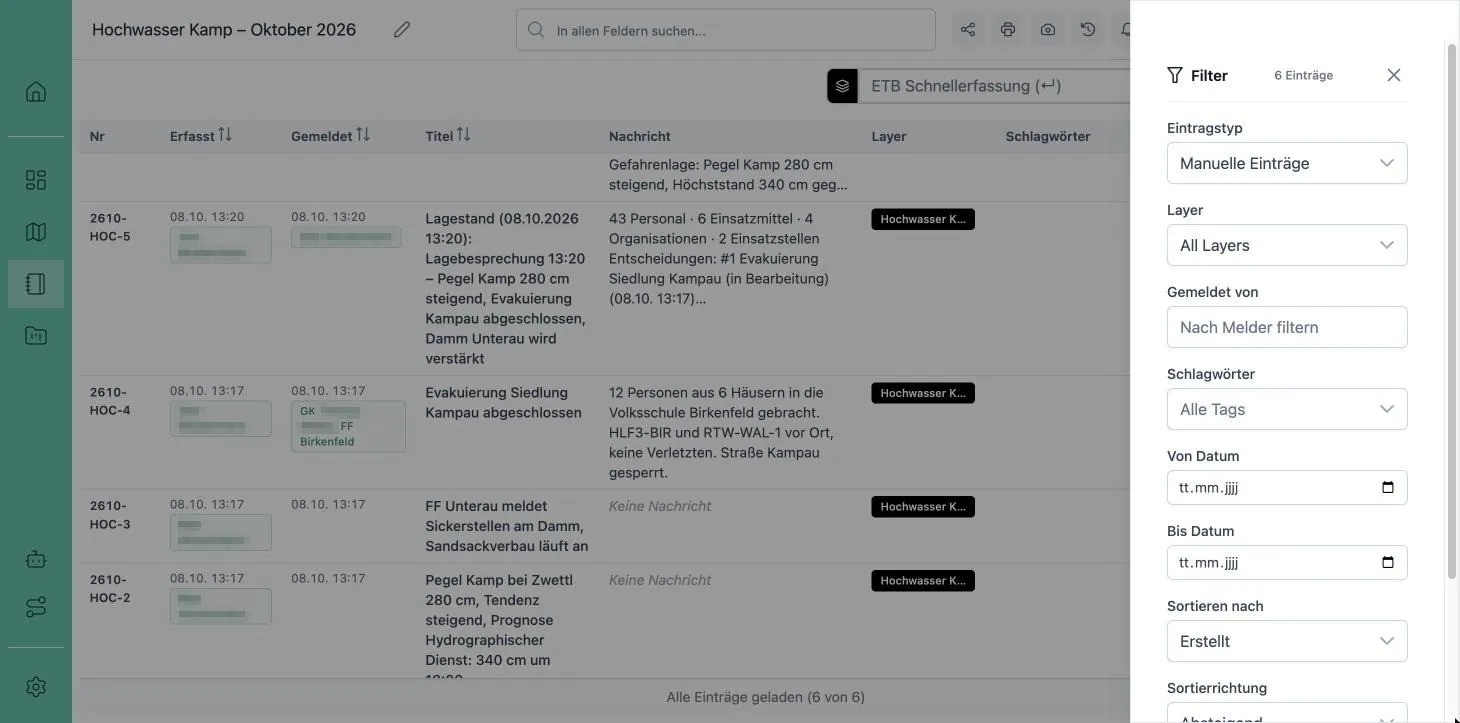Screen dimensions: 1460x723
Task: Select title FF Unterau meldet Sickerstellen
Action: [x=506, y=526]
